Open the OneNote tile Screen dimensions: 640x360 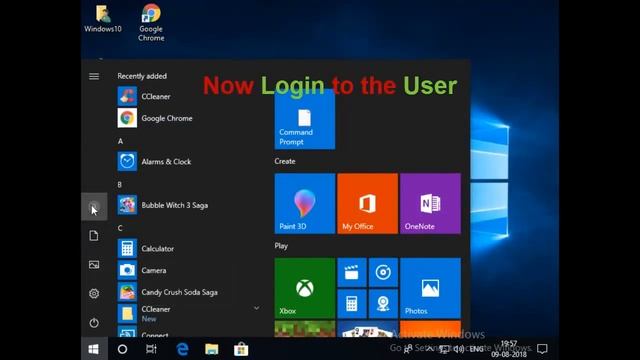point(430,203)
